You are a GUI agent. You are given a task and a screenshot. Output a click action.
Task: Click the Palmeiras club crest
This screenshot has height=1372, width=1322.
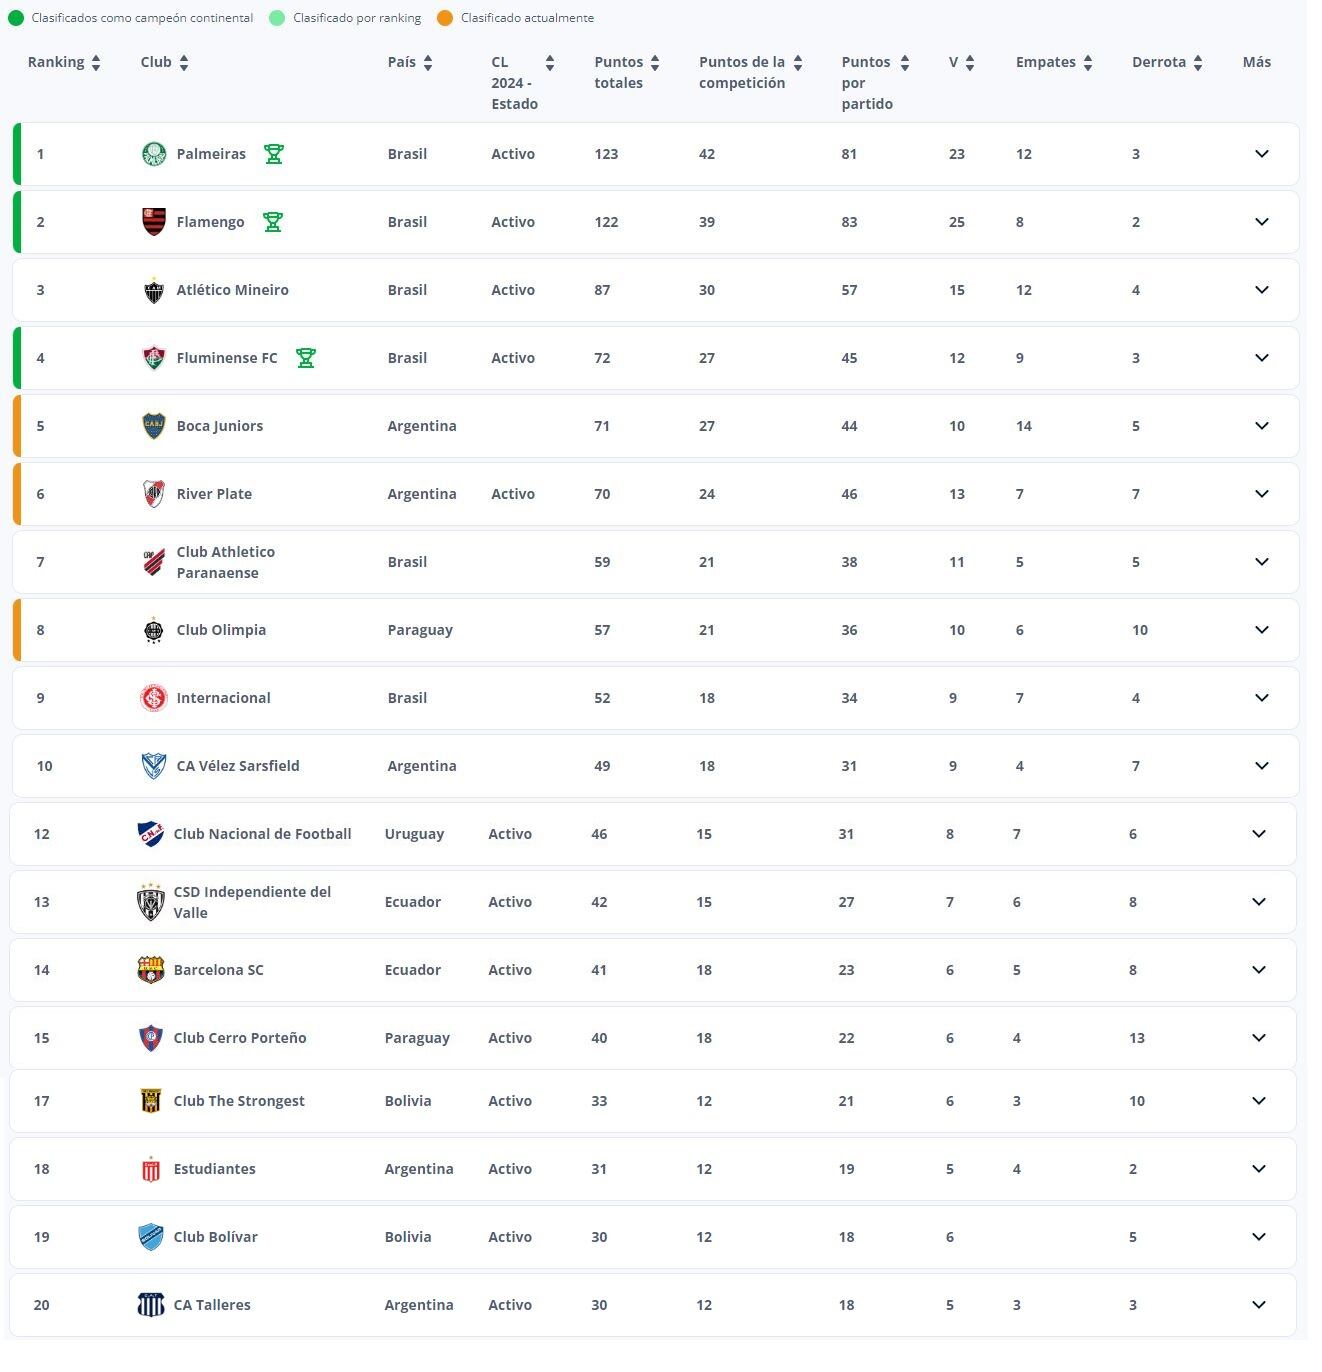[154, 154]
